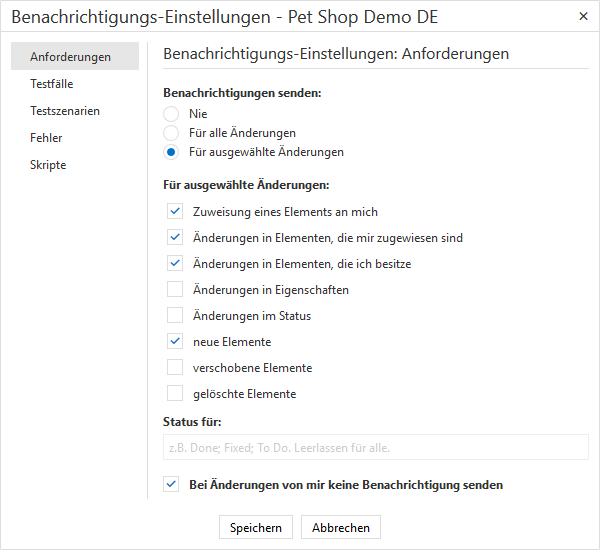Uncheck the neue Elemente checkbox
Viewport: 600px width, 550px height.
coord(175,342)
